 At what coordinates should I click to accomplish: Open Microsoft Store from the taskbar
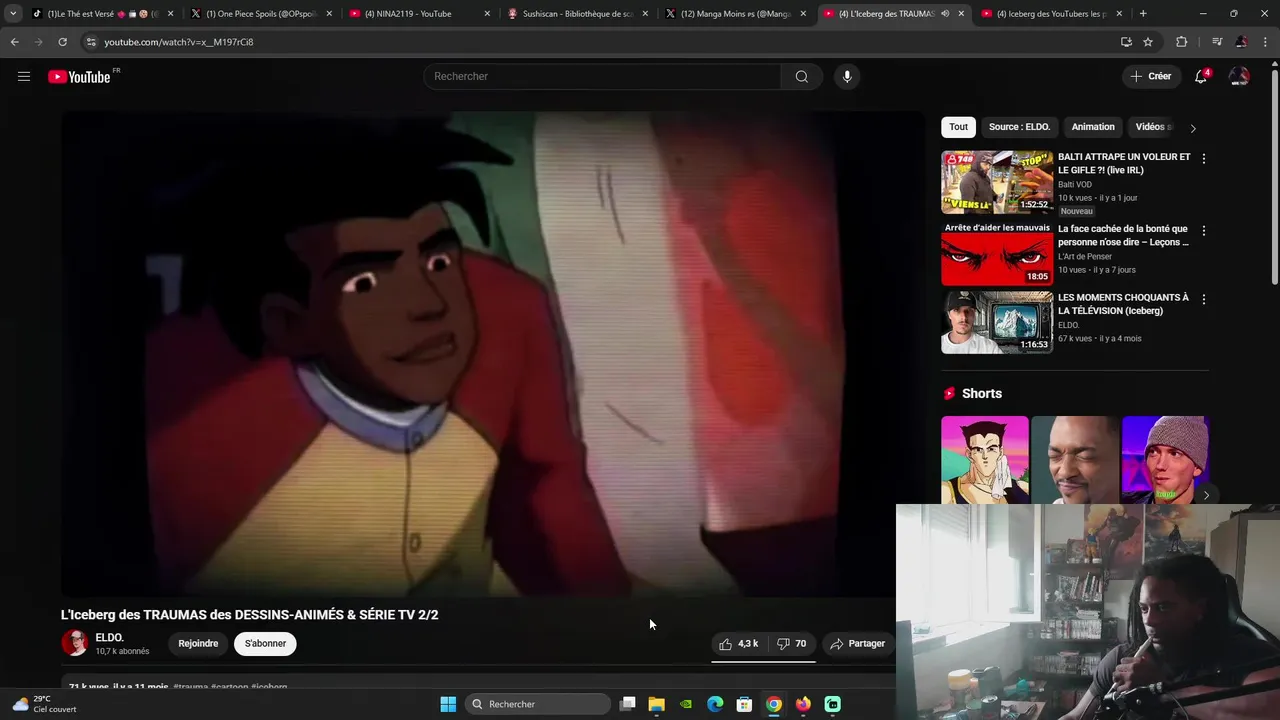pyautogui.click(x=744, y=704)
